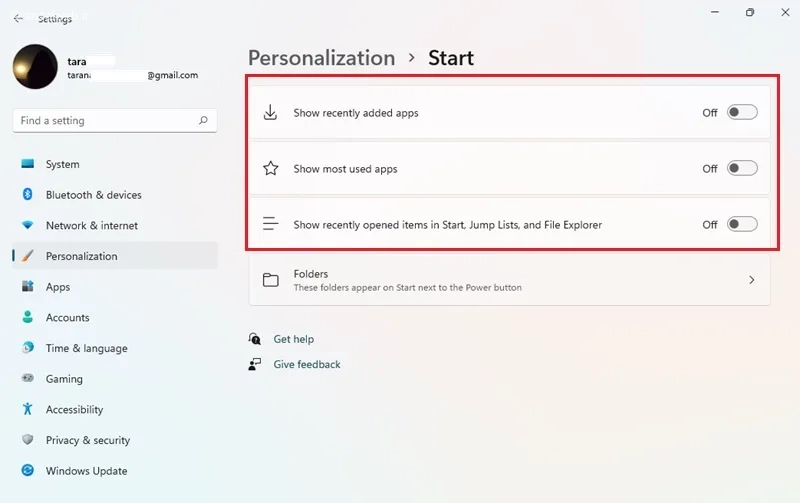The height and width of the screenshot is (503, 800).
Task: Select Time & language in sidebar
Action: [x=86, y=348]
